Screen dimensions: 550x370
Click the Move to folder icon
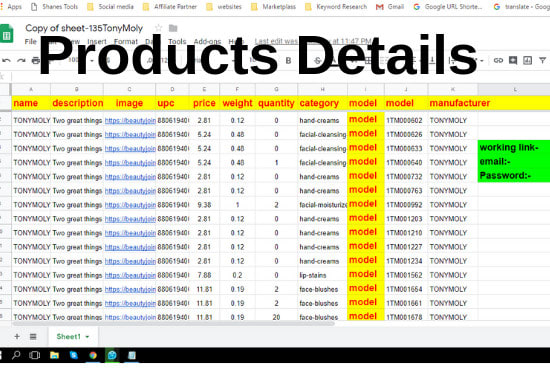[173, 28]
